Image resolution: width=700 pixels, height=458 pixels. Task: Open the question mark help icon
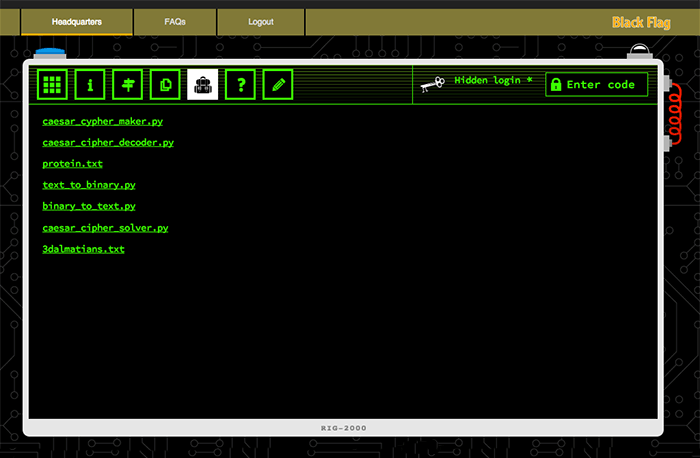[240, 84]
